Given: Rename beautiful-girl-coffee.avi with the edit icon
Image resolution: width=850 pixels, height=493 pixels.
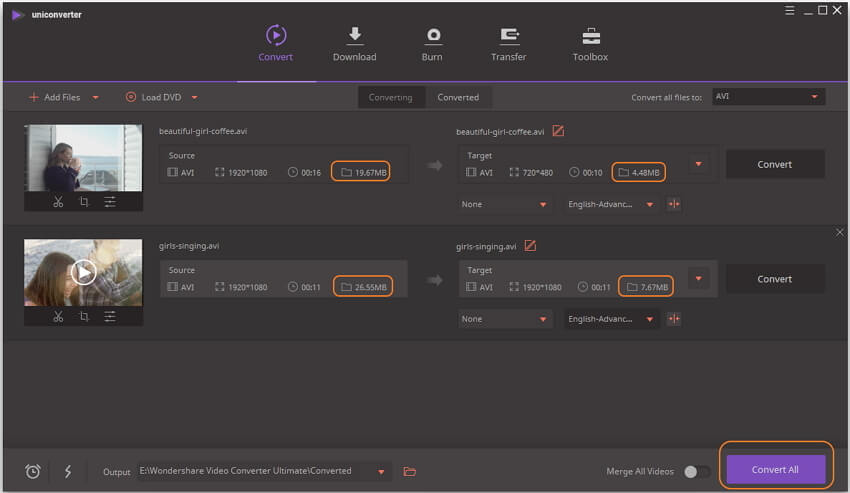Looking at the screenshot, I should click(558, 131).
